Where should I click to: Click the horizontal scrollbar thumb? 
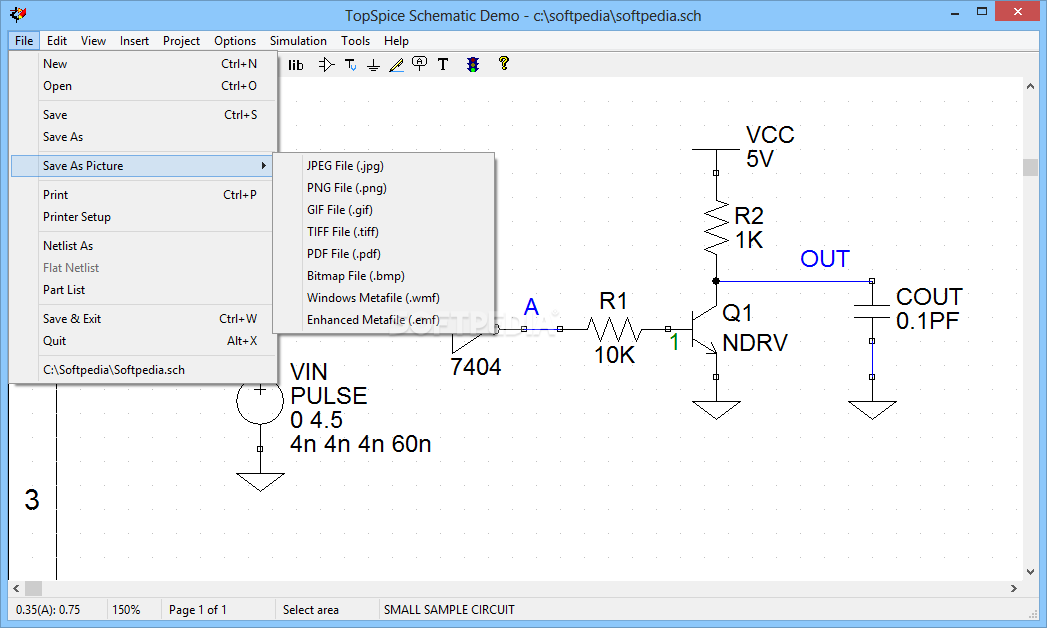coord(33,589)
